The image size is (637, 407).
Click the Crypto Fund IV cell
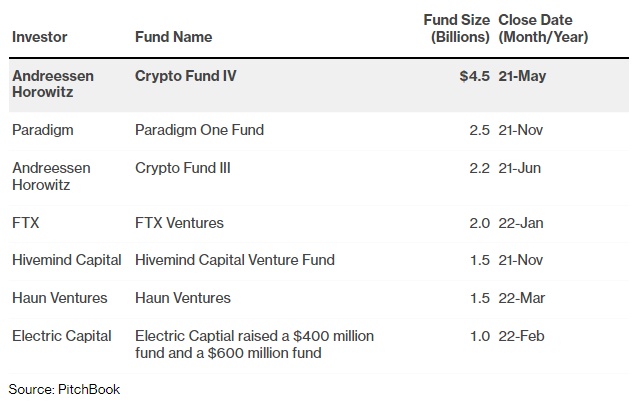click(x=186, y=75)
